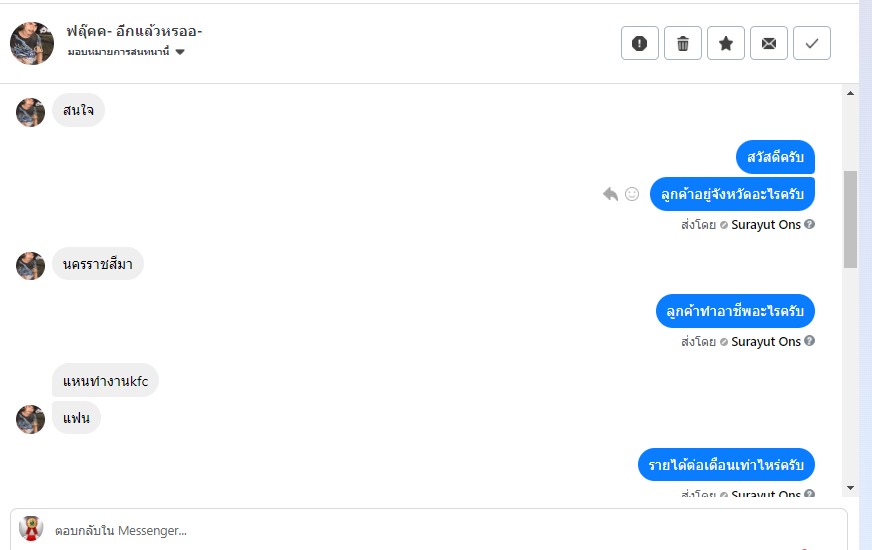The image size is (872, 550).
Task: Star this conversation to follow up
Action: pos(726,43)
